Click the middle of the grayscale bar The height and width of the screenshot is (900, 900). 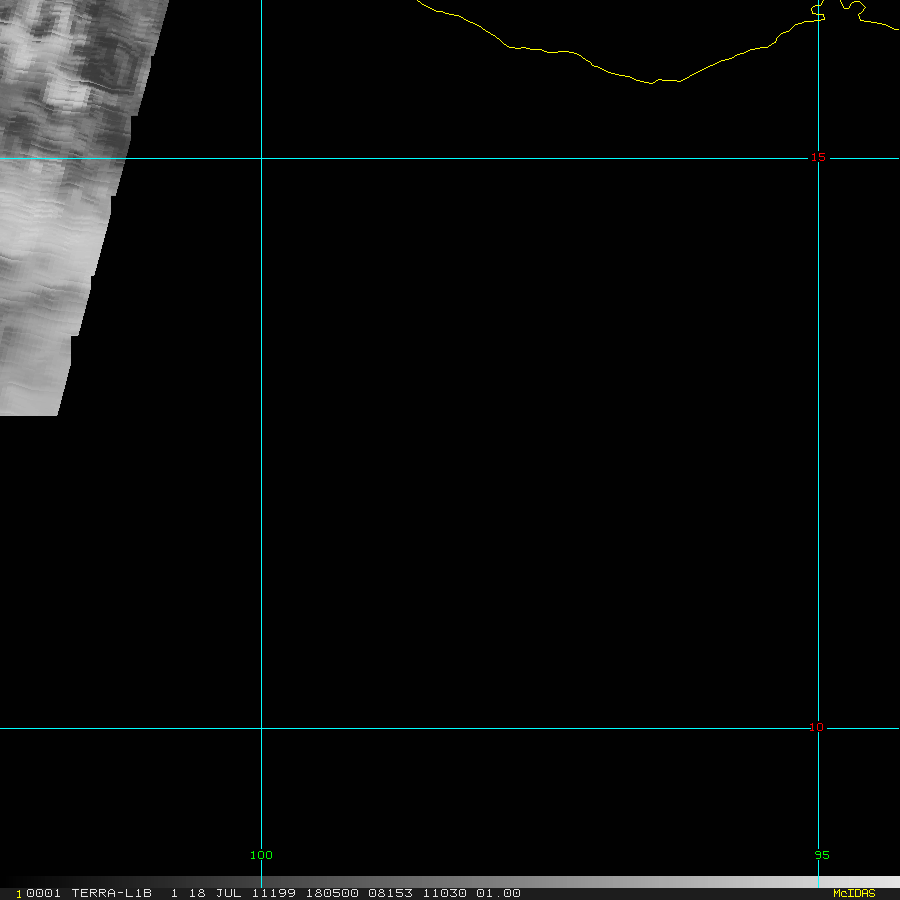(x=450, y=882)
